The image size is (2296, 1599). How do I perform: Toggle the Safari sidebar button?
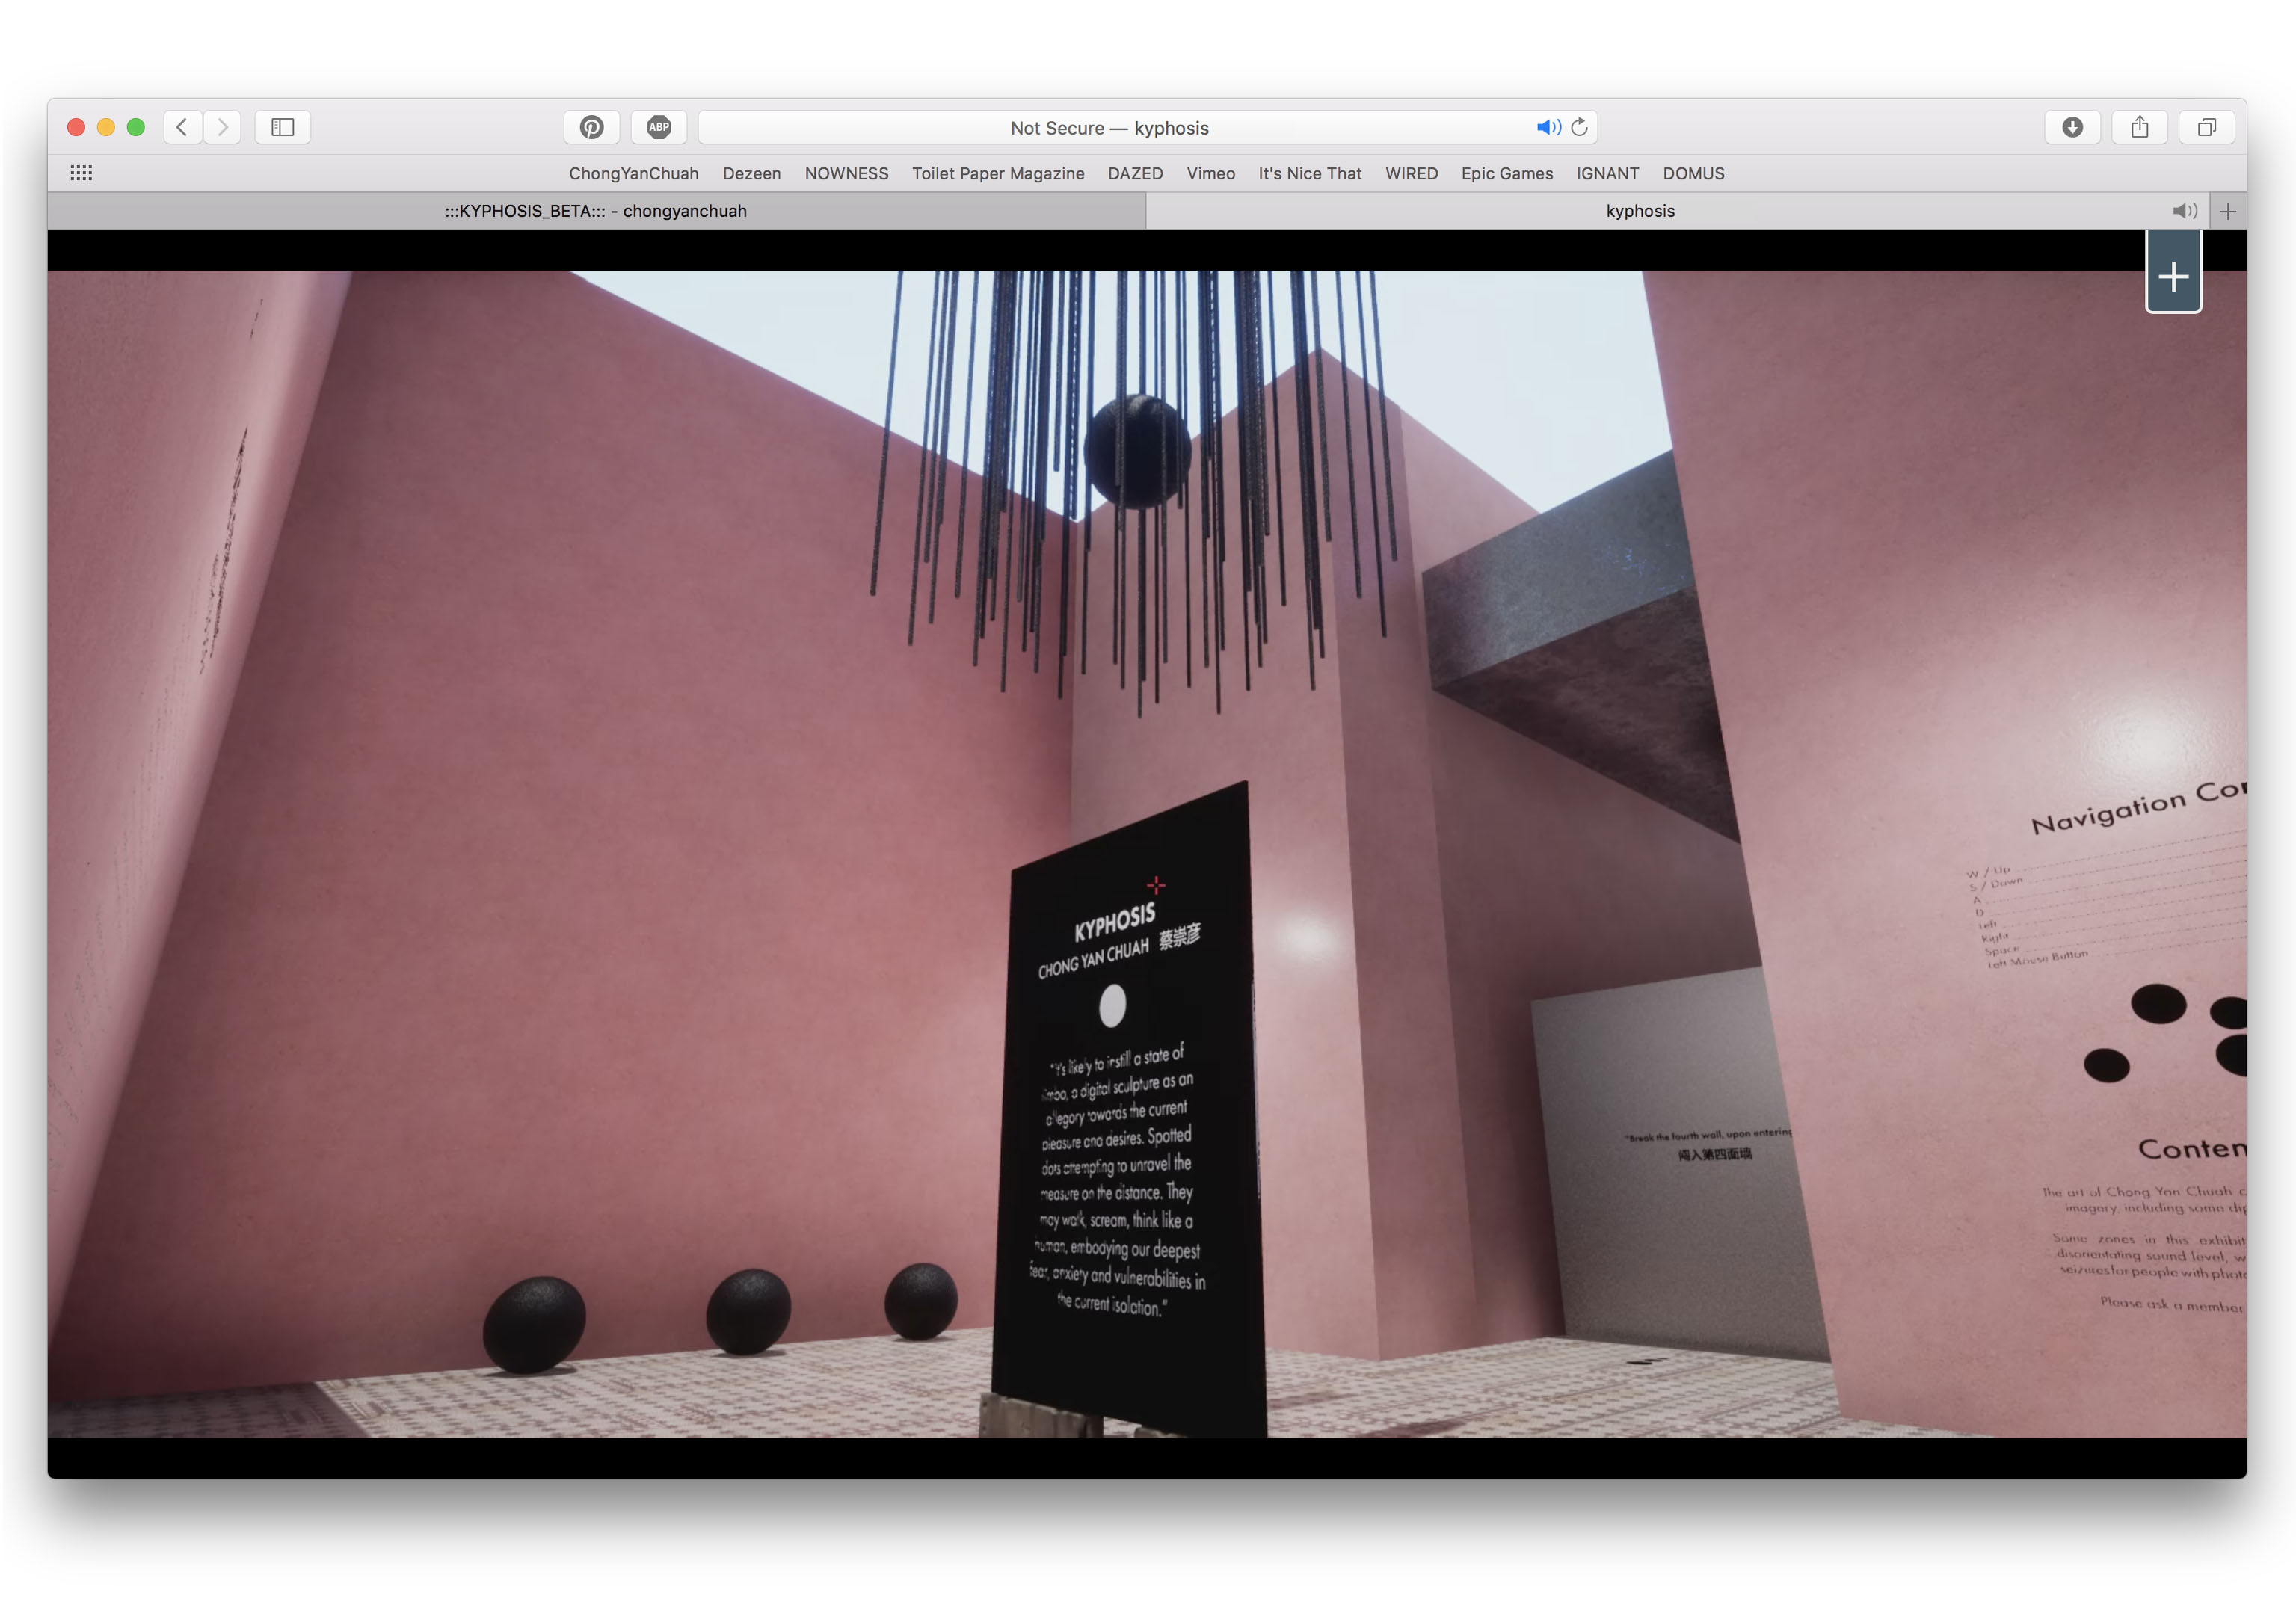pos(282,127)
